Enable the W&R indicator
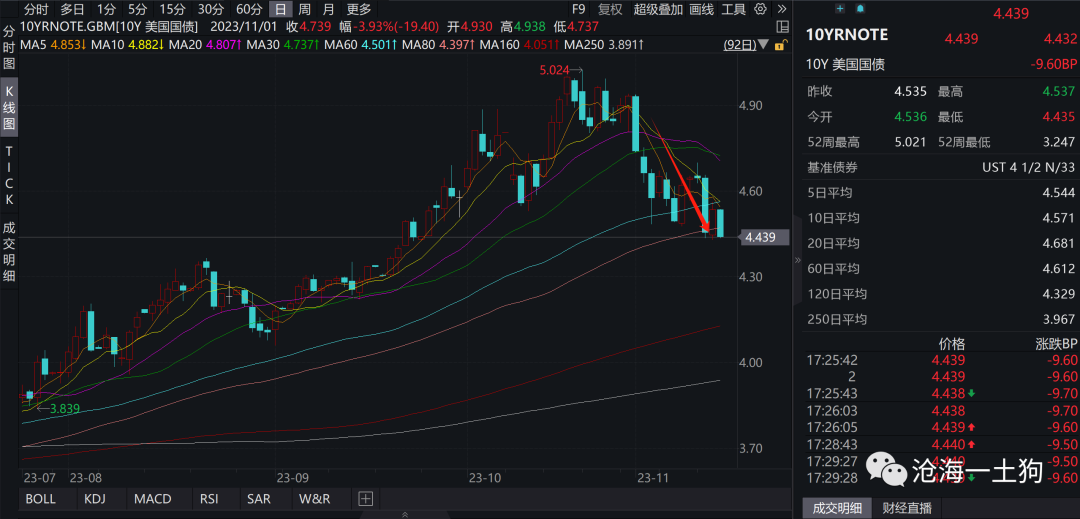Image resolution: width=1080 pixels, height=519 pixels. [315, 498]
